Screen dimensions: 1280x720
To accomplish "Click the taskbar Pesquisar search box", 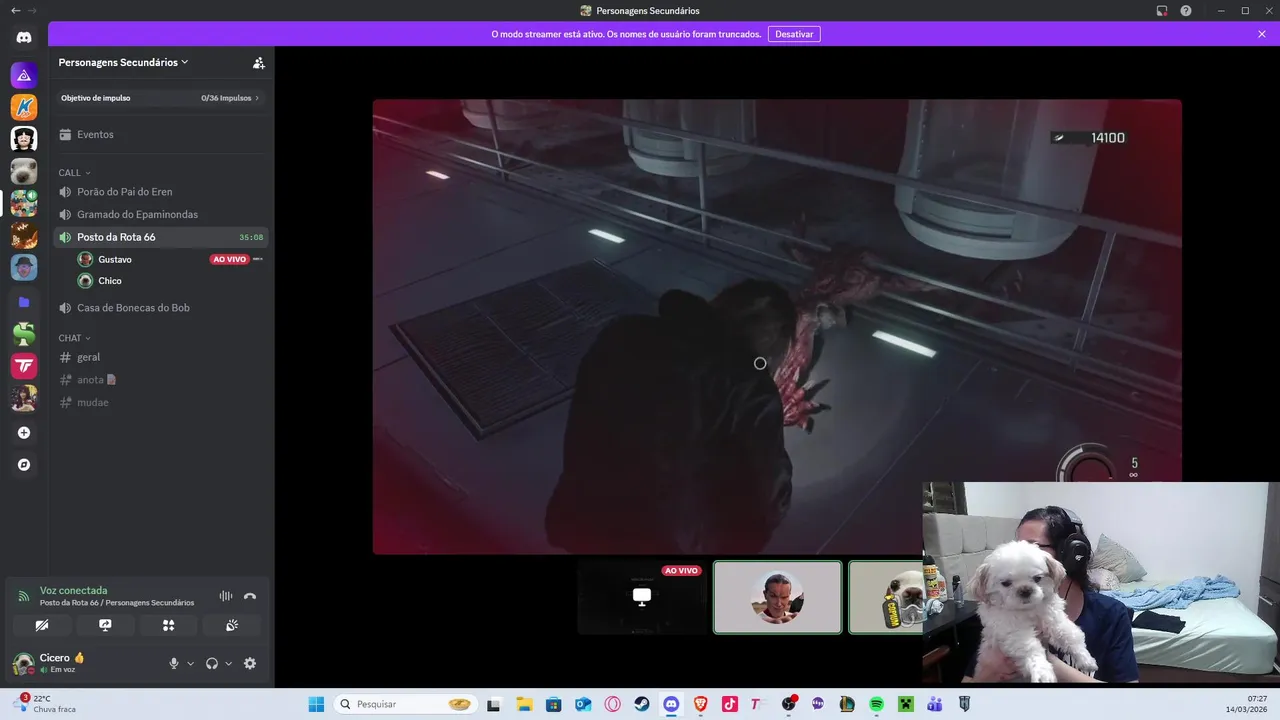I will click(x=406, y=704).
